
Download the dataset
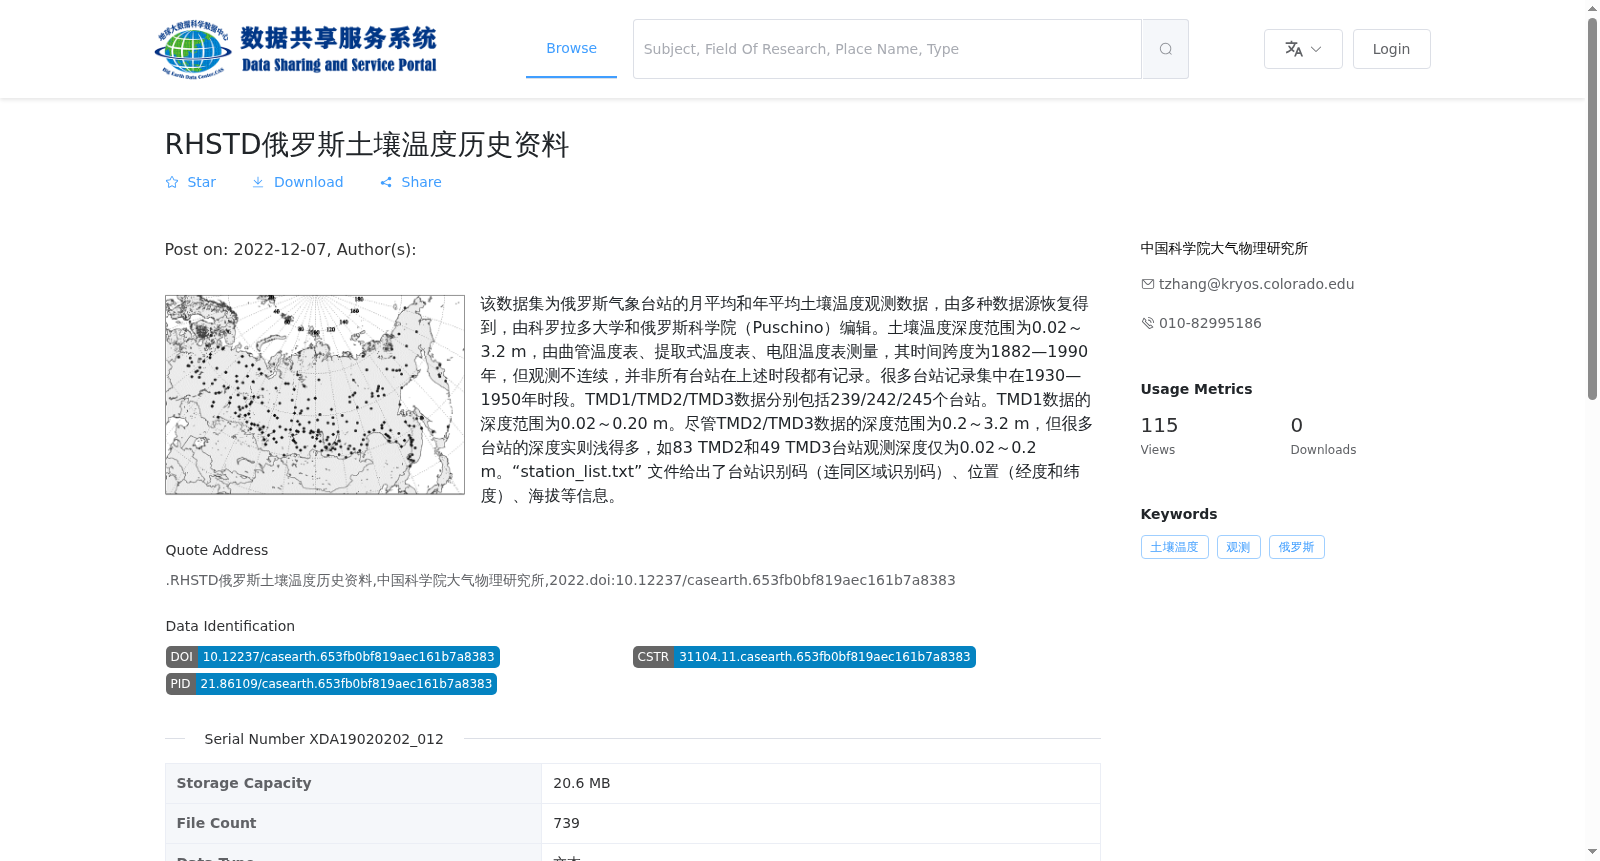(x=297, y=182)
